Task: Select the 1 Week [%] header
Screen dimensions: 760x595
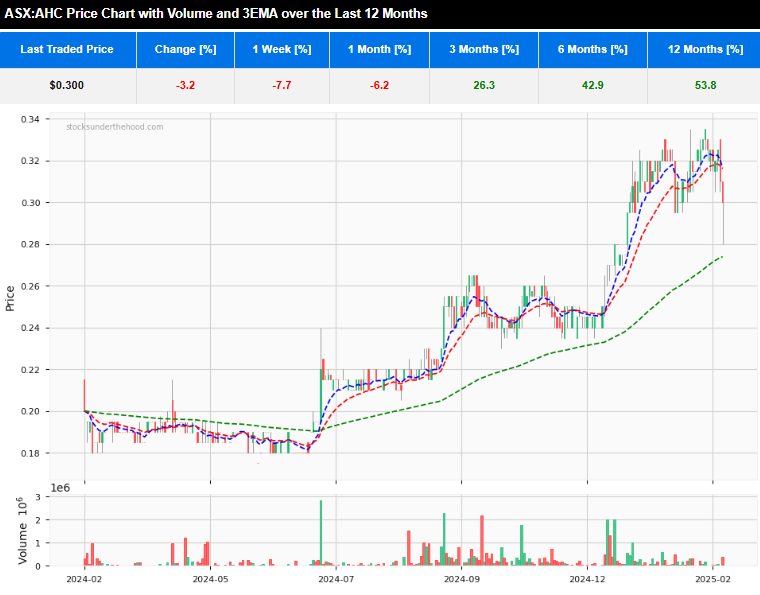Action: click(x=282, y=49)
